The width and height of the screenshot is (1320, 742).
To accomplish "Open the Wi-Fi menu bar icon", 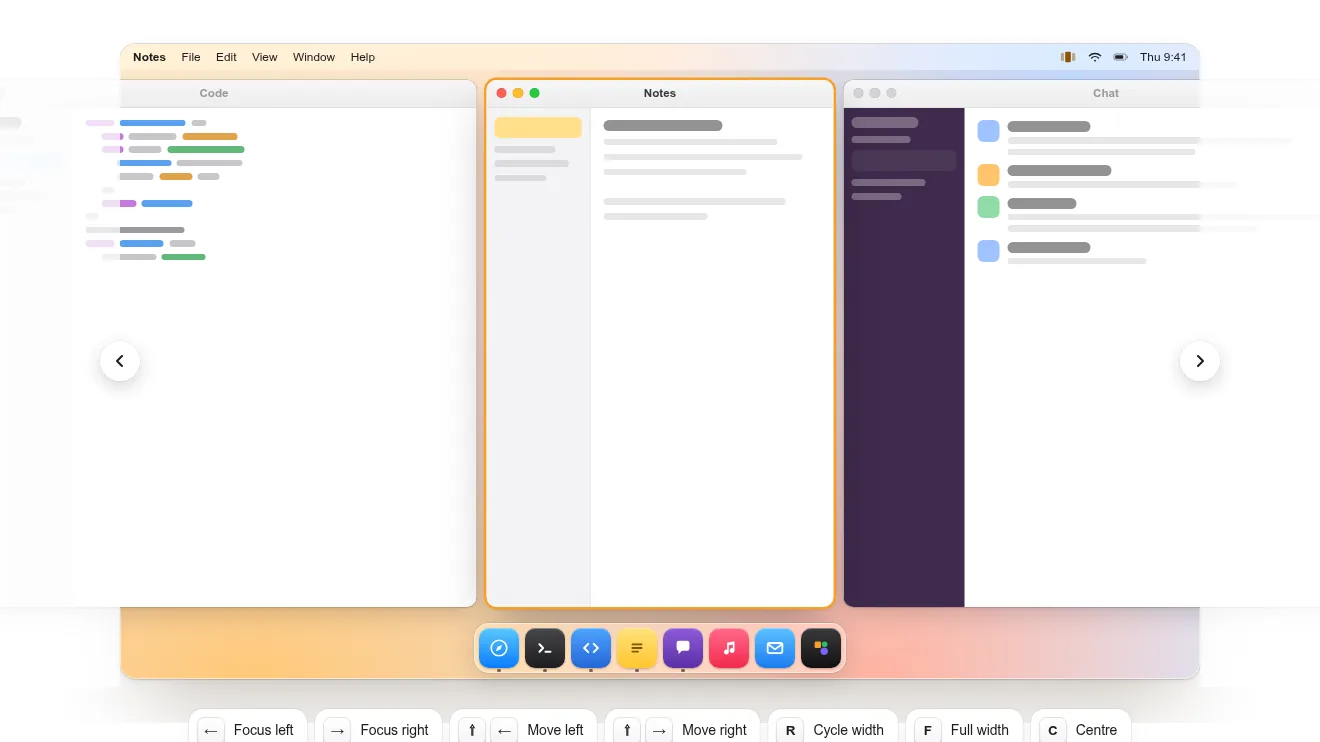I will pos(1095,57).
